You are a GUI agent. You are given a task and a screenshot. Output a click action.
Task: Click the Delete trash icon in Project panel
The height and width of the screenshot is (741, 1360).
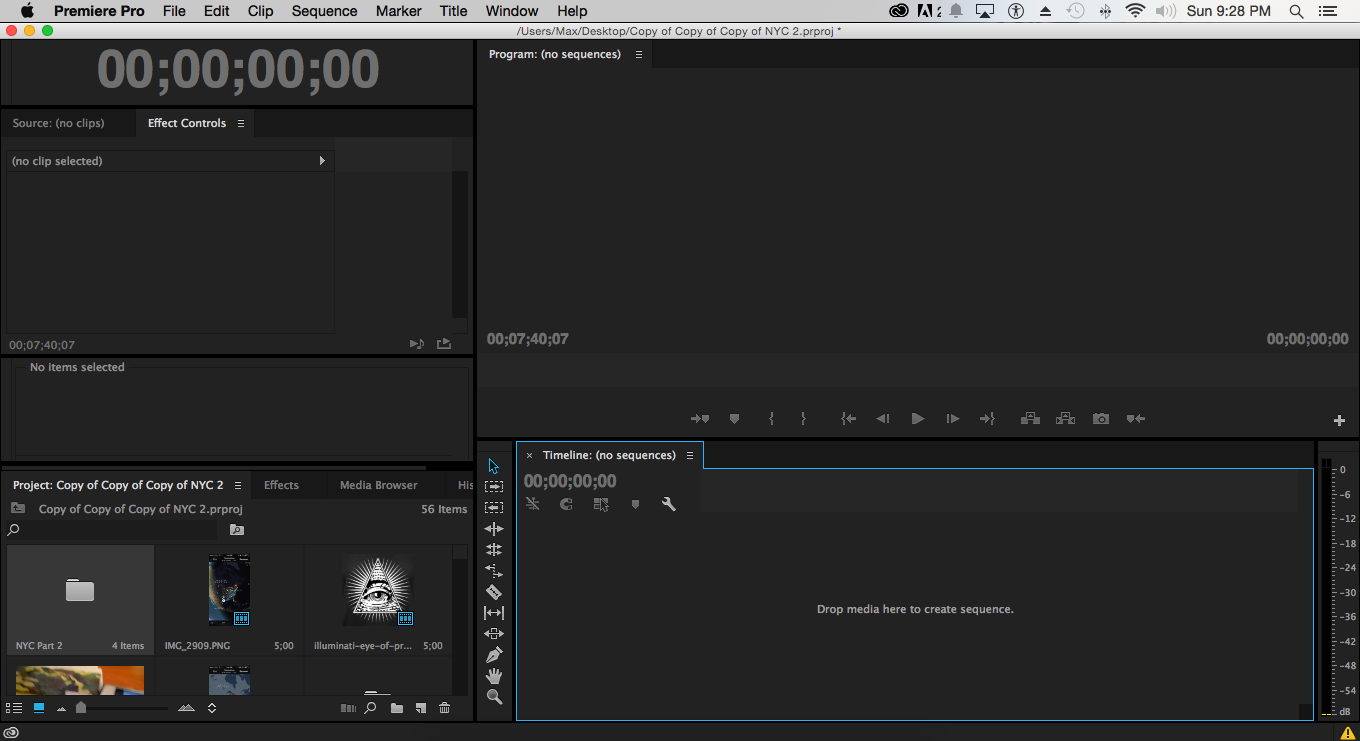click(445, 708)
